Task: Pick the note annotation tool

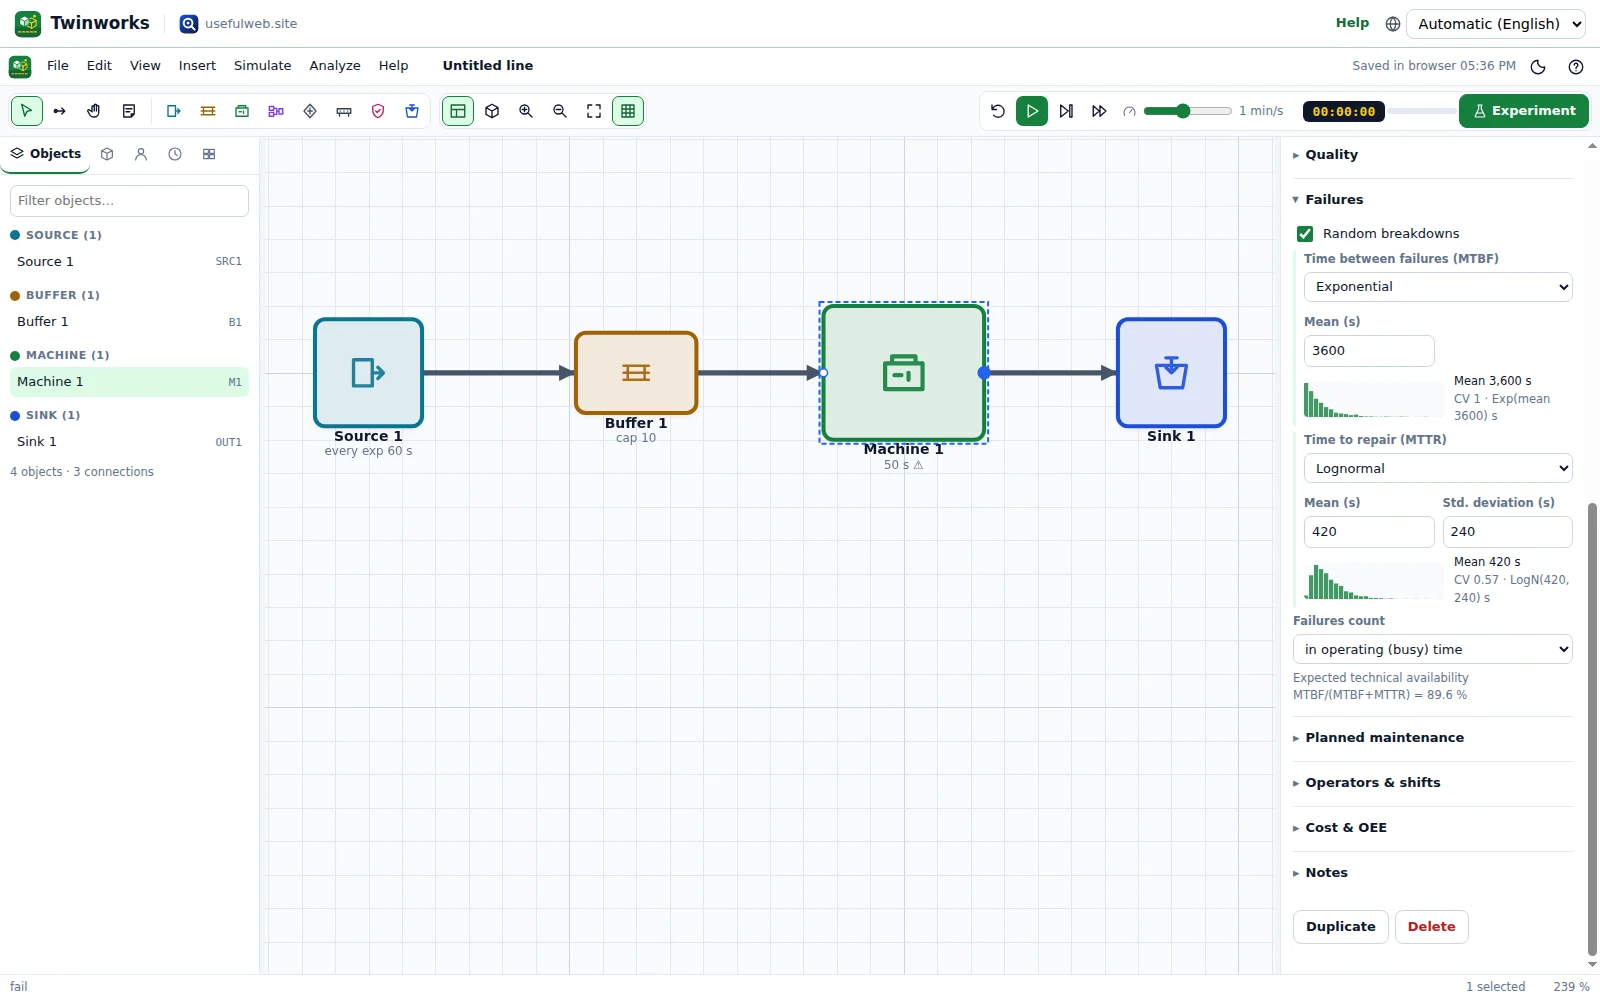Action: [x=128, y=111]
